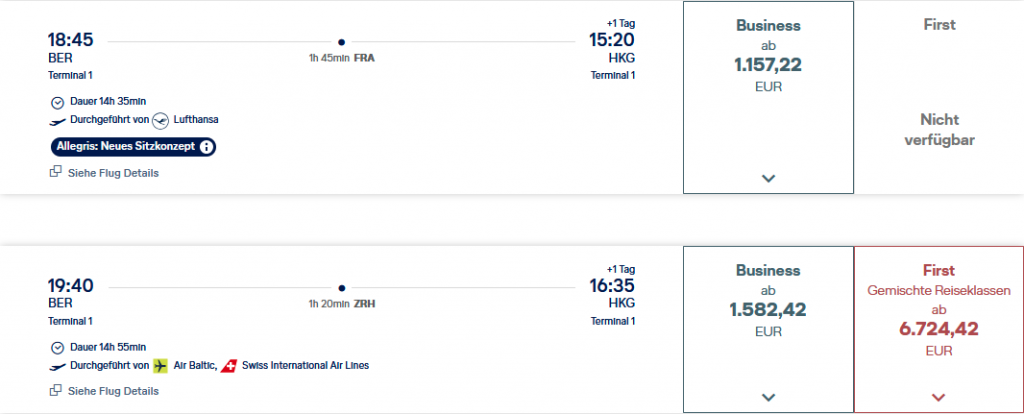Click the Air Baltic airline logo

click(x=161, y=365)
